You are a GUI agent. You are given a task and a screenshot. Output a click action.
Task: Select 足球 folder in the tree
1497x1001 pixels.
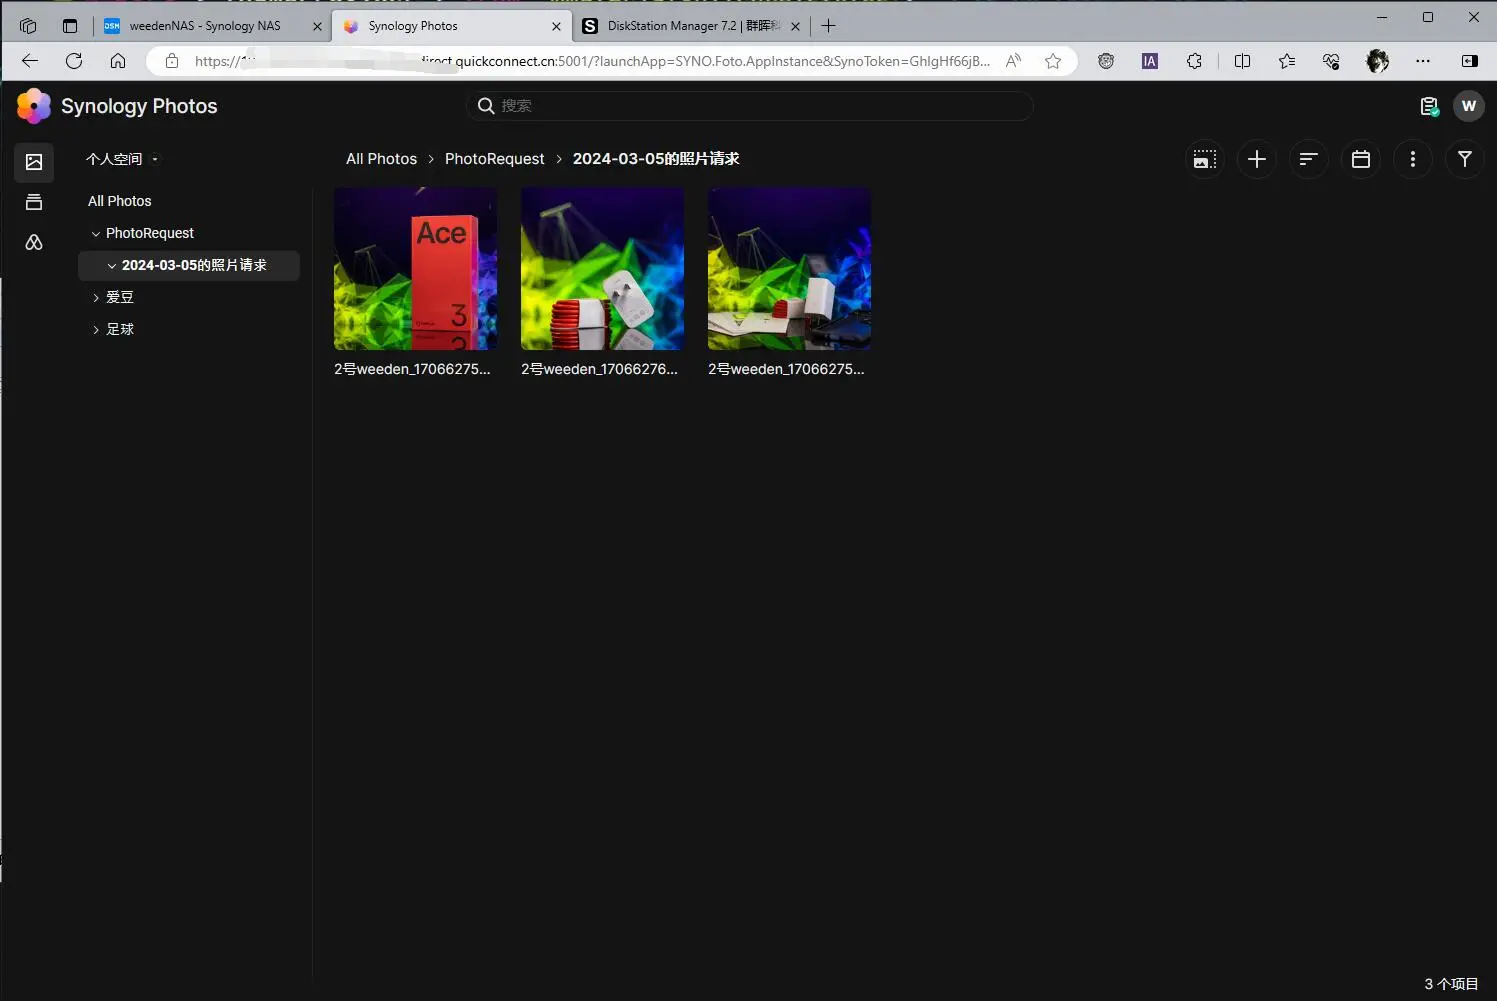120,329
